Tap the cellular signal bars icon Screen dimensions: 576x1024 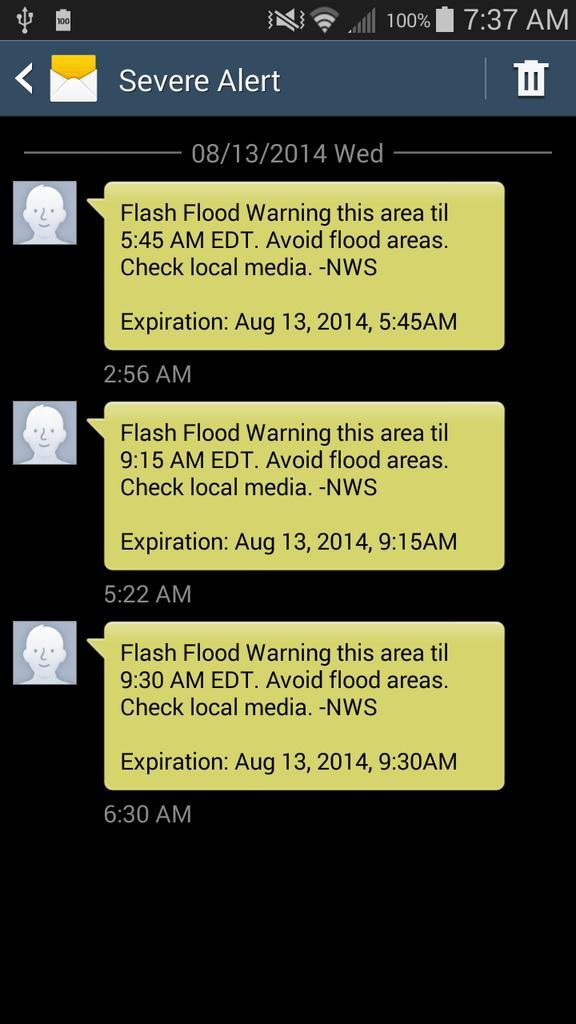pyautogui.click(x=362, y=20)
